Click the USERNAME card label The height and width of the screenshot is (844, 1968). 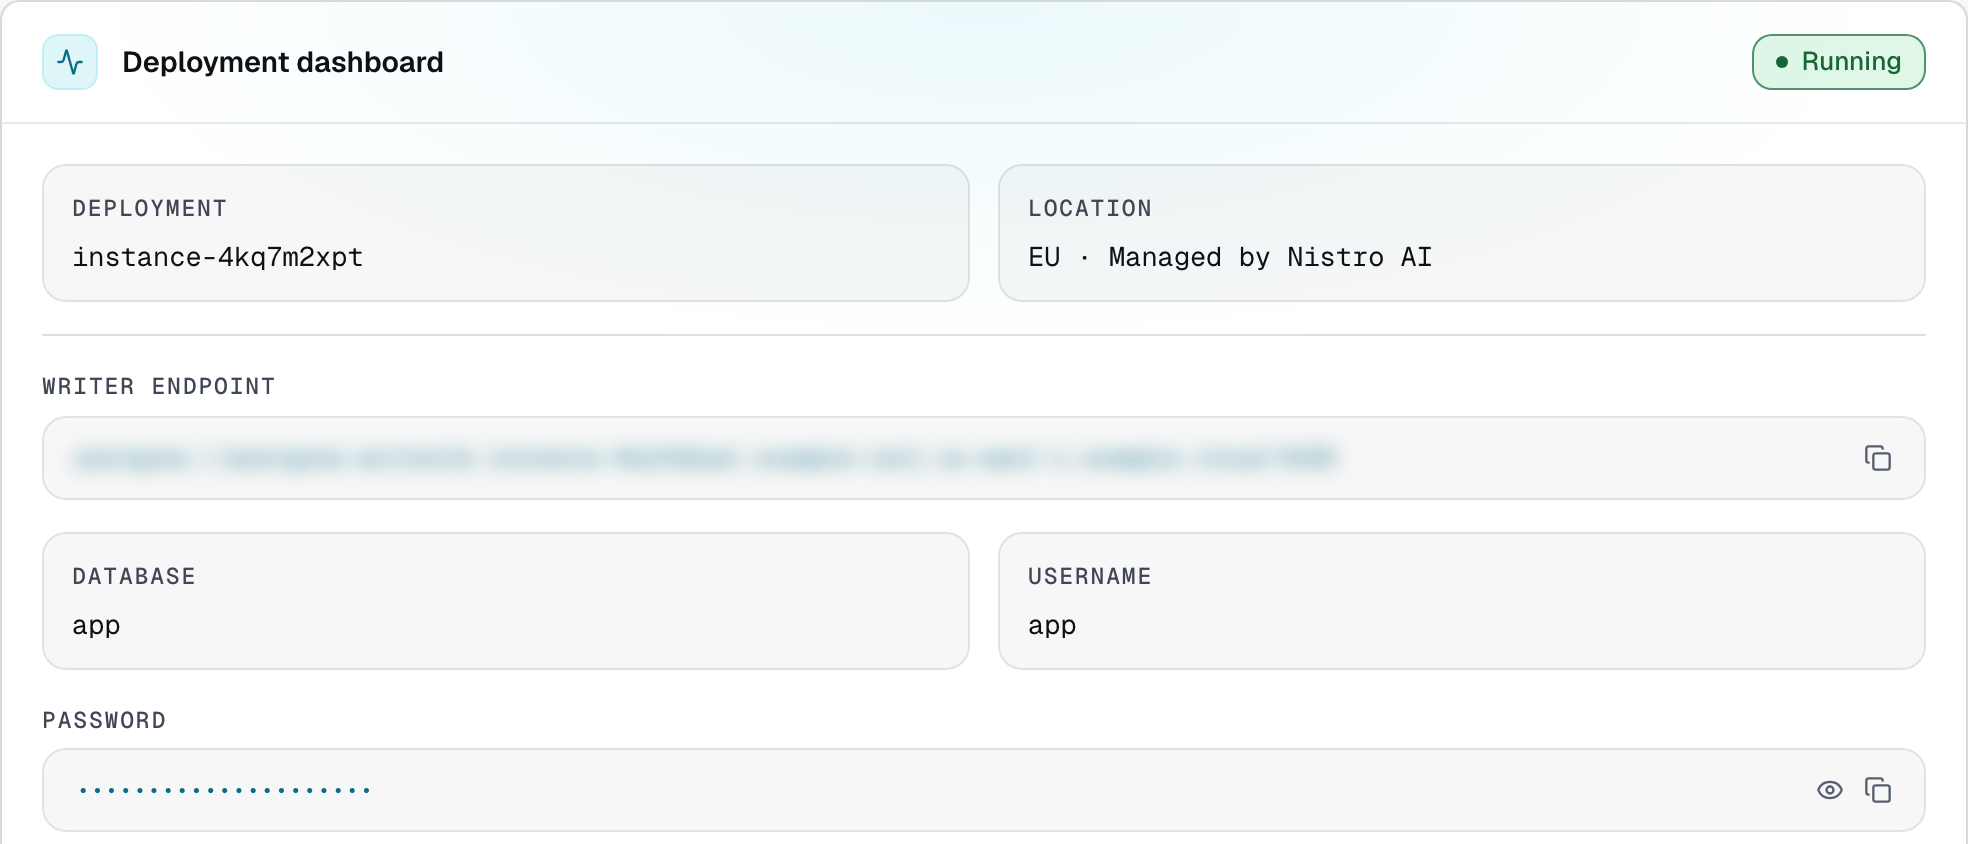pyautogui.click(x=1090, y=576)
